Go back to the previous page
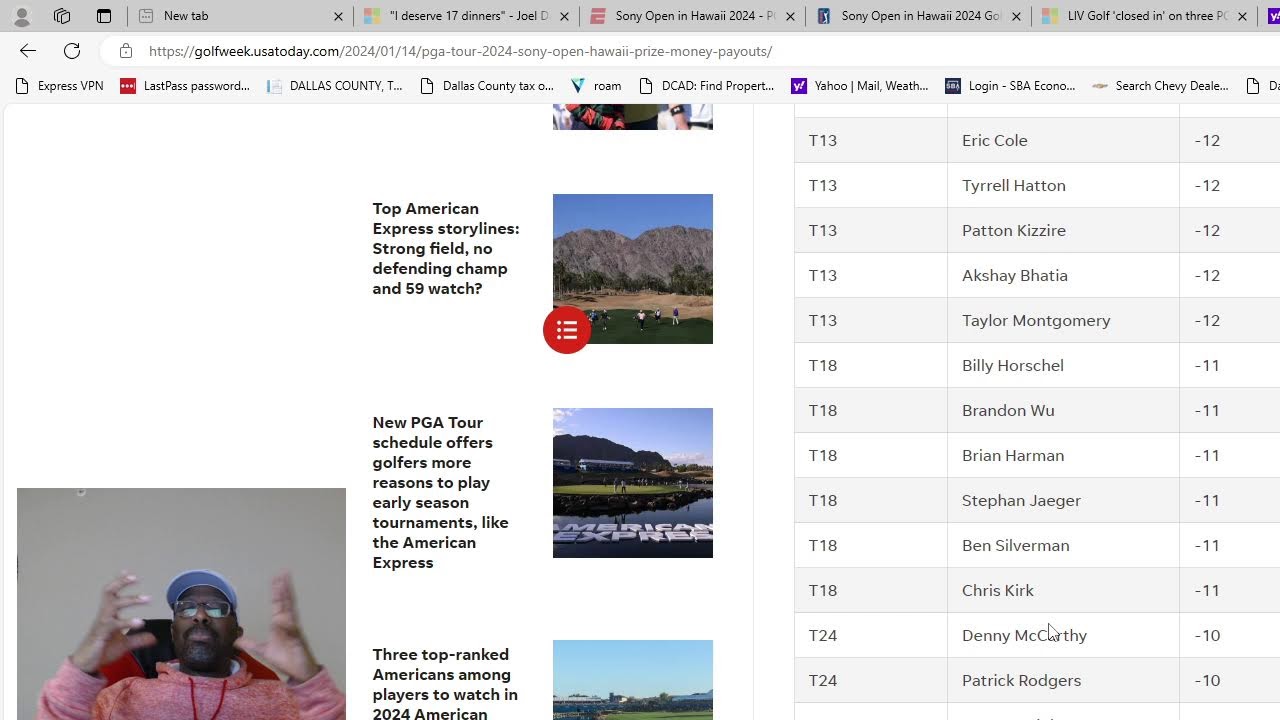This screenshot has height=720, width=1280. (x=27, y=51)
